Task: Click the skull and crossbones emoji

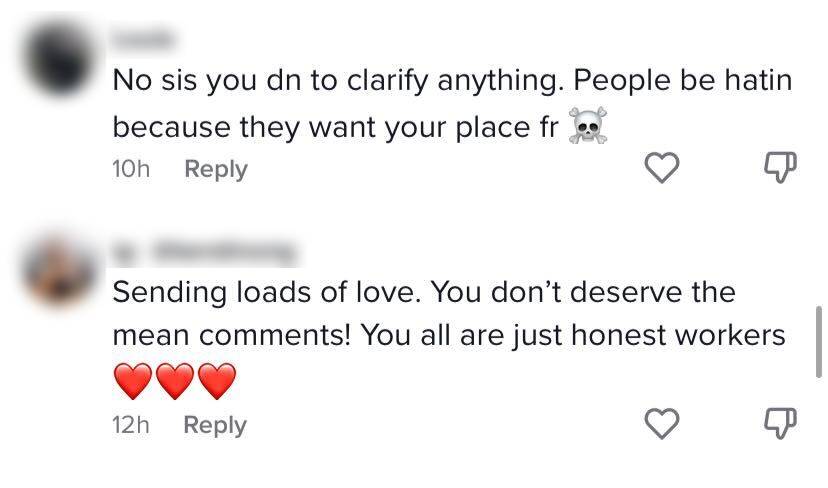Action: click(588, 128)
